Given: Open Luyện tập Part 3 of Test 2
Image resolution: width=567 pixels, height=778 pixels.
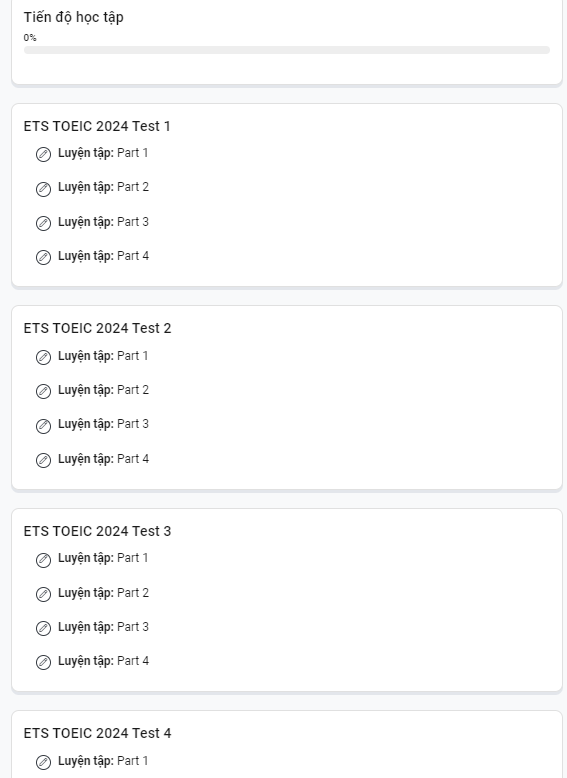Looking at the screenshot, I should click(x=103, y=424).
